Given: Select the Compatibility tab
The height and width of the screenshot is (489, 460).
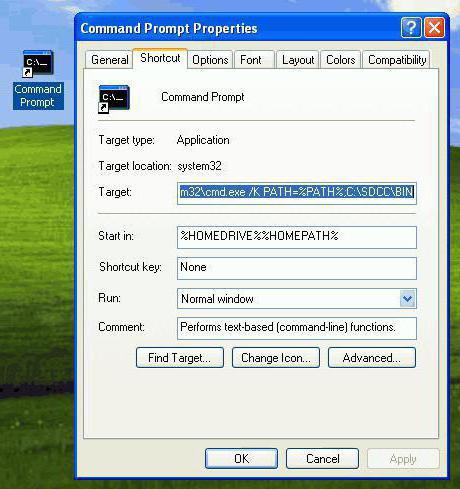Looking at the screenshot, I should click(396, 60).
